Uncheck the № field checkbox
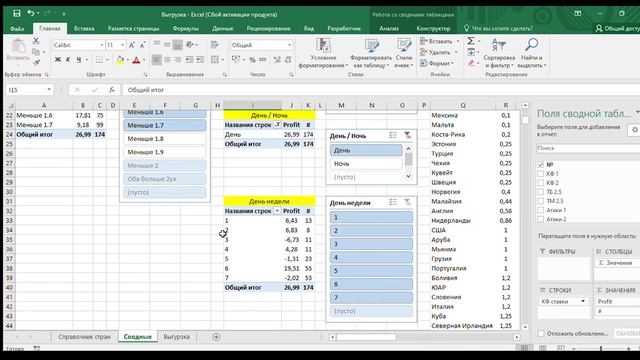The width and height of the screenshot is (640, 360). (541, 164)
